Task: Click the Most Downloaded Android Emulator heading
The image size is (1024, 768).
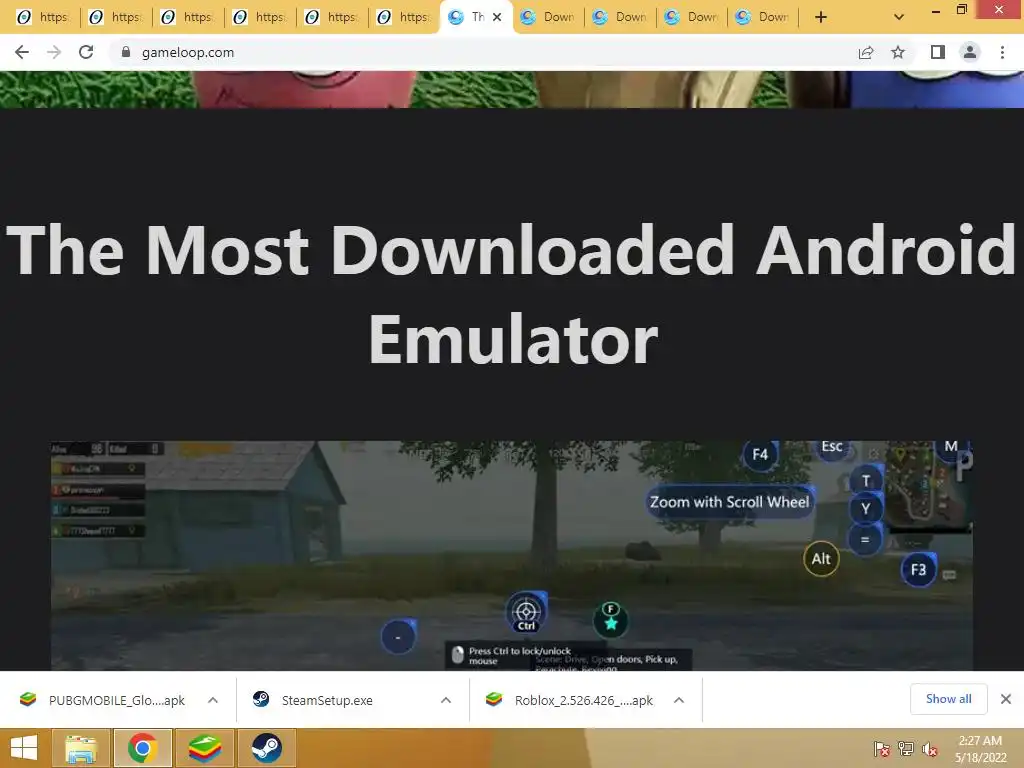Action: tap(511, 294)
